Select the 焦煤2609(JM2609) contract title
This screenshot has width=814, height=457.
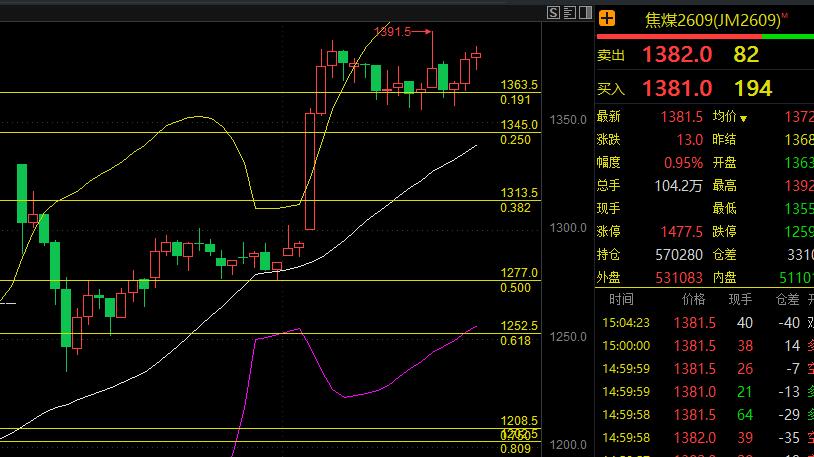tap(713, 20)
